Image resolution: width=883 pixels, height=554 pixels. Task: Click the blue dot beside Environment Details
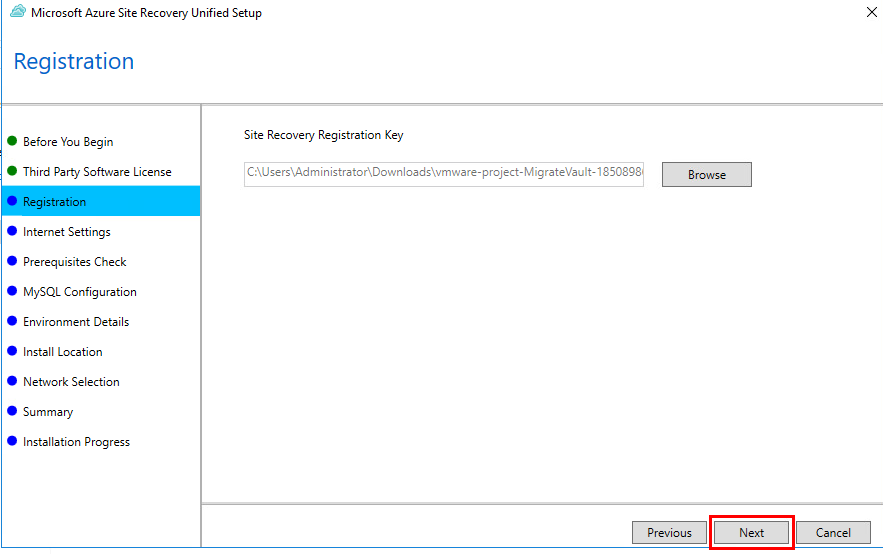[12, 321]
